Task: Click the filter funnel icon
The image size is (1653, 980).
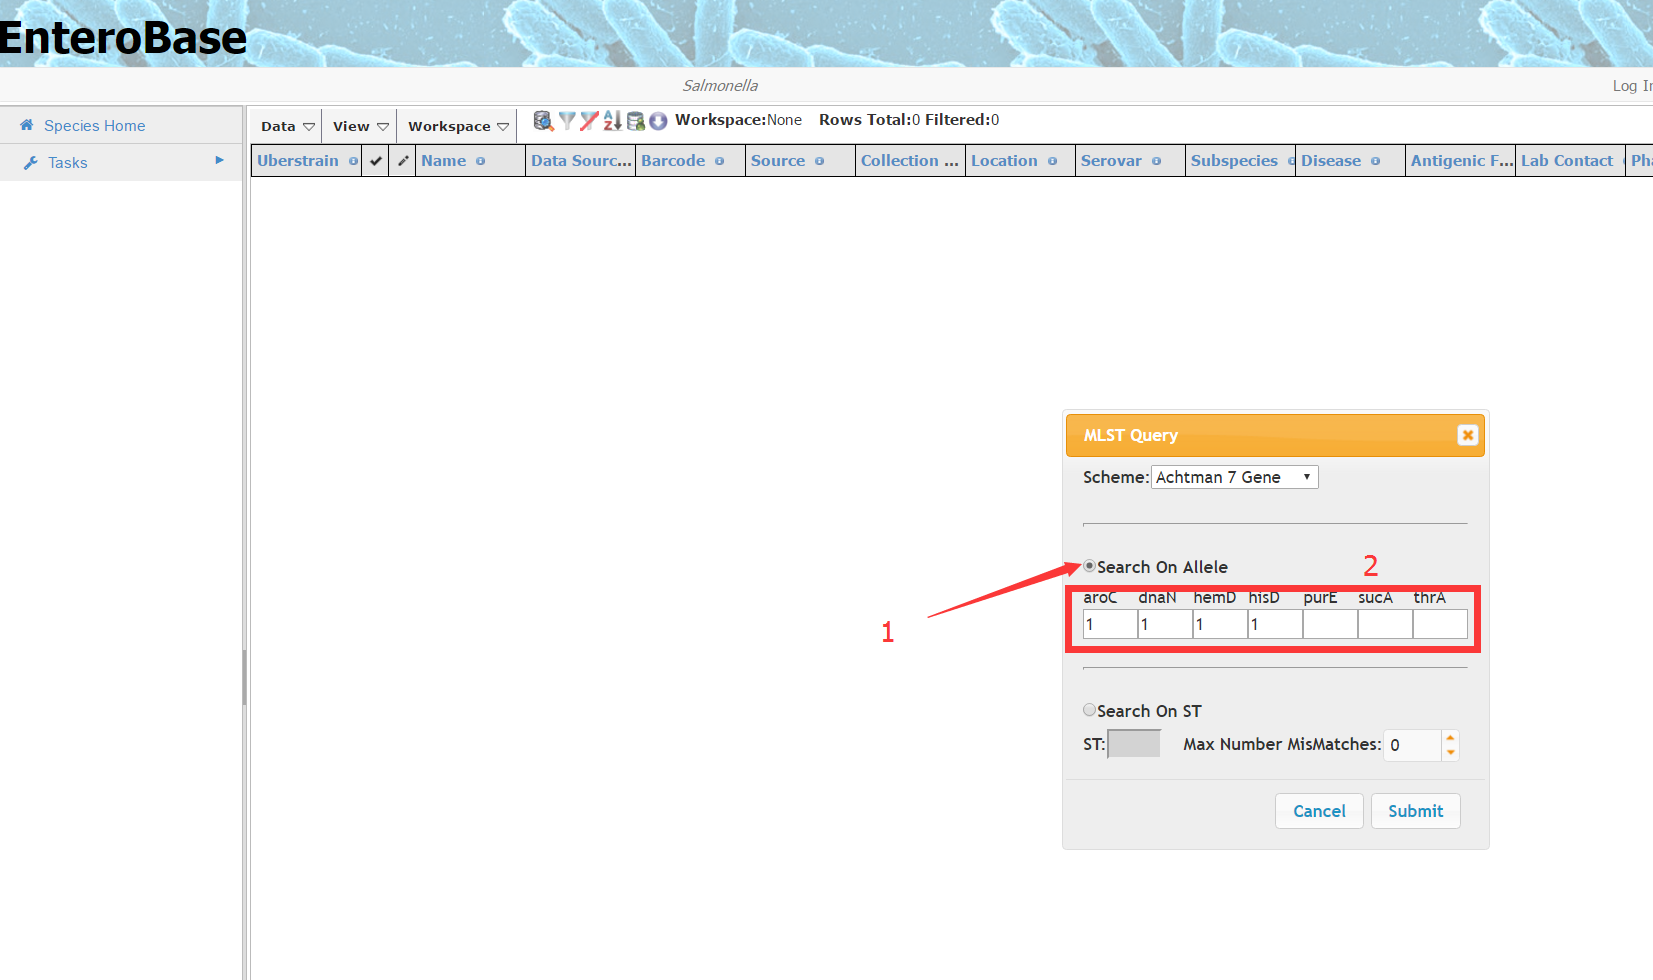Action: pyautogui.click(x=567, y=121)
